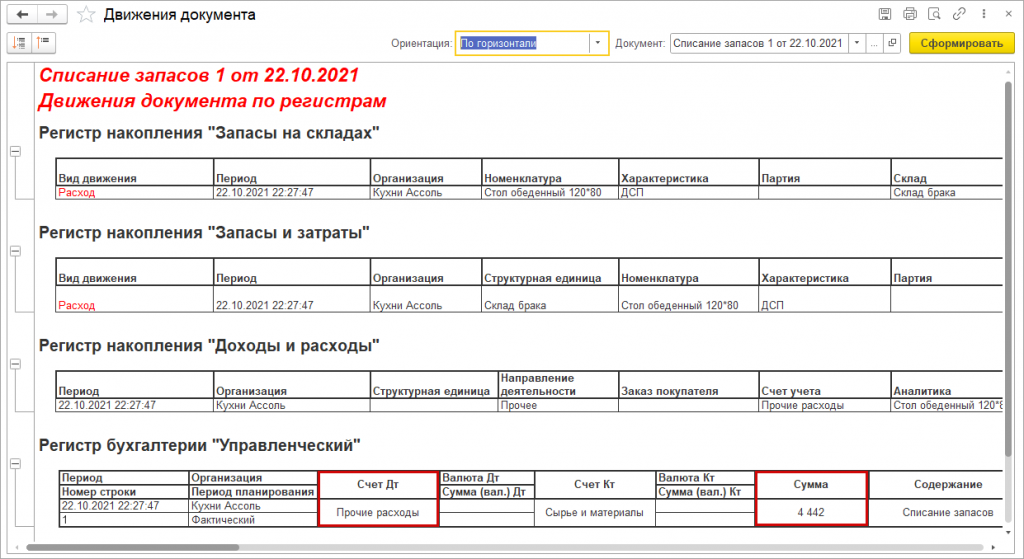Open the selected document with open button
Viewport: 1024px width, 559px height.
[892, 44]
